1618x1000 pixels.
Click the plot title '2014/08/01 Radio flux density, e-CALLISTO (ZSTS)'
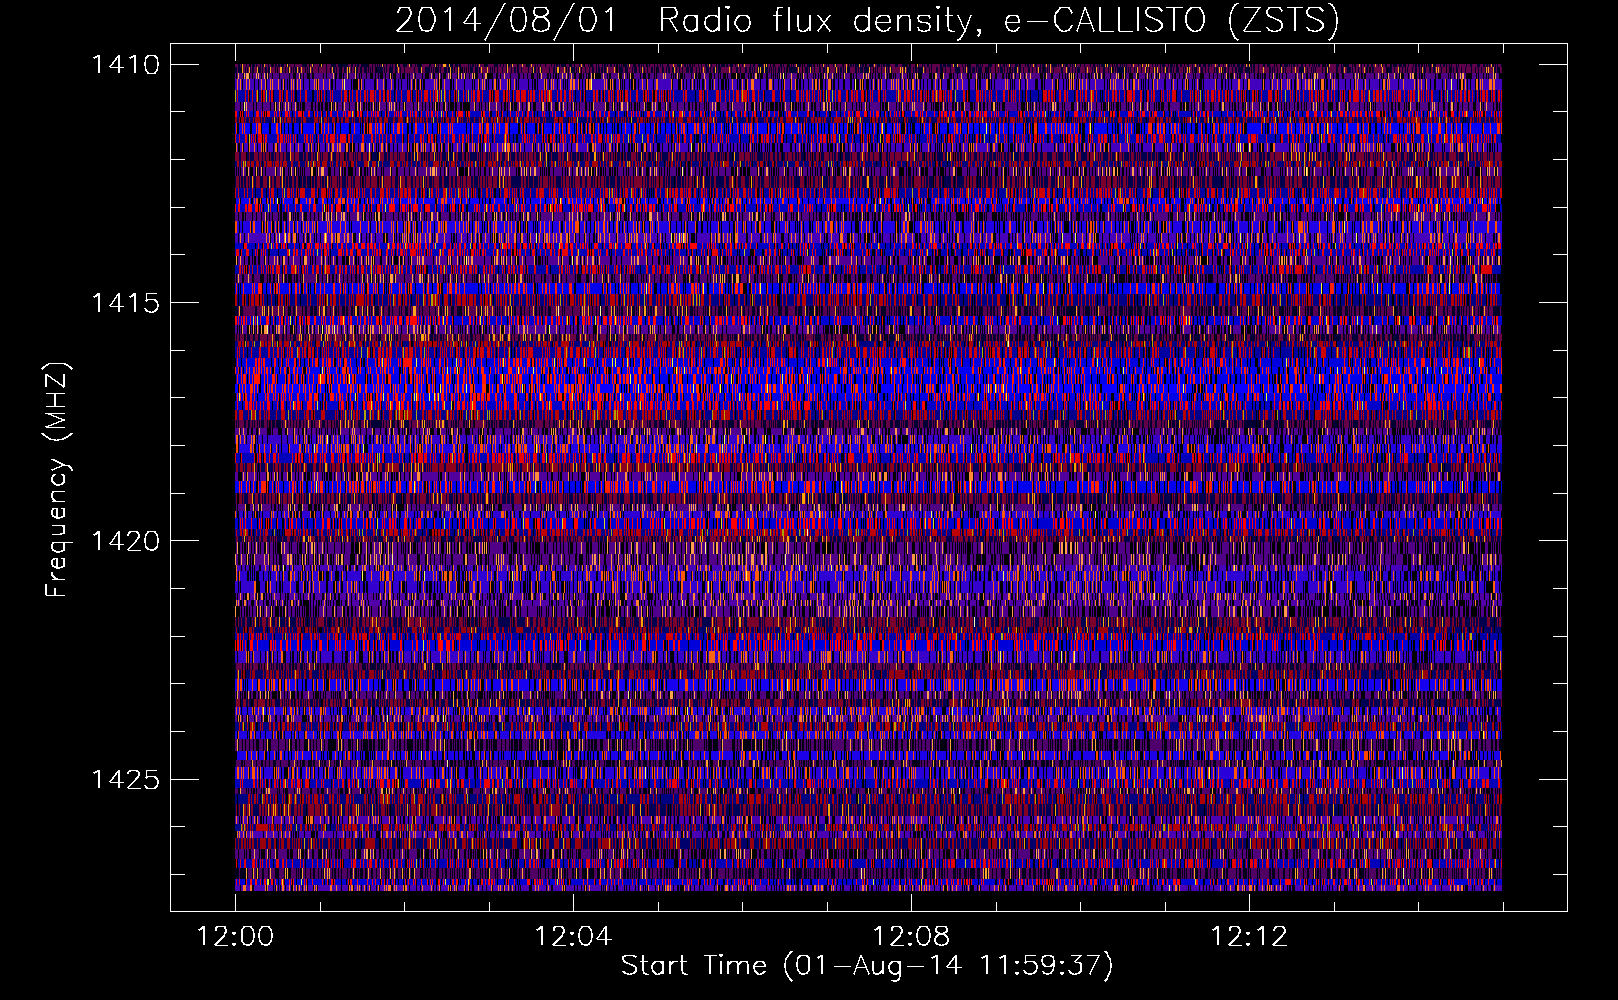point(867,21)
